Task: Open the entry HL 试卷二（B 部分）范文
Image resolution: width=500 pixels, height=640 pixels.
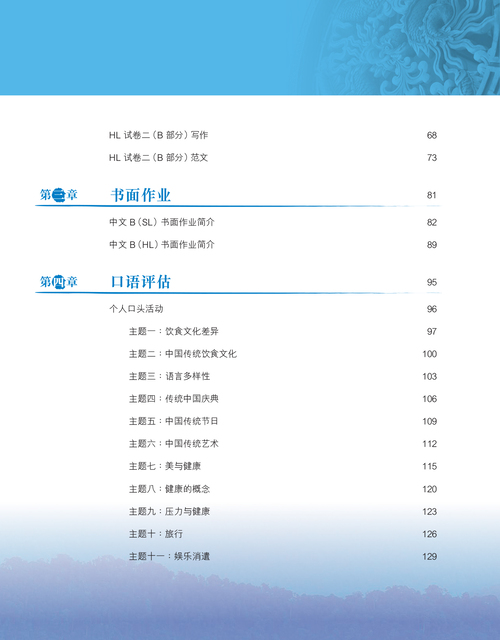Action: click(158, 158)
